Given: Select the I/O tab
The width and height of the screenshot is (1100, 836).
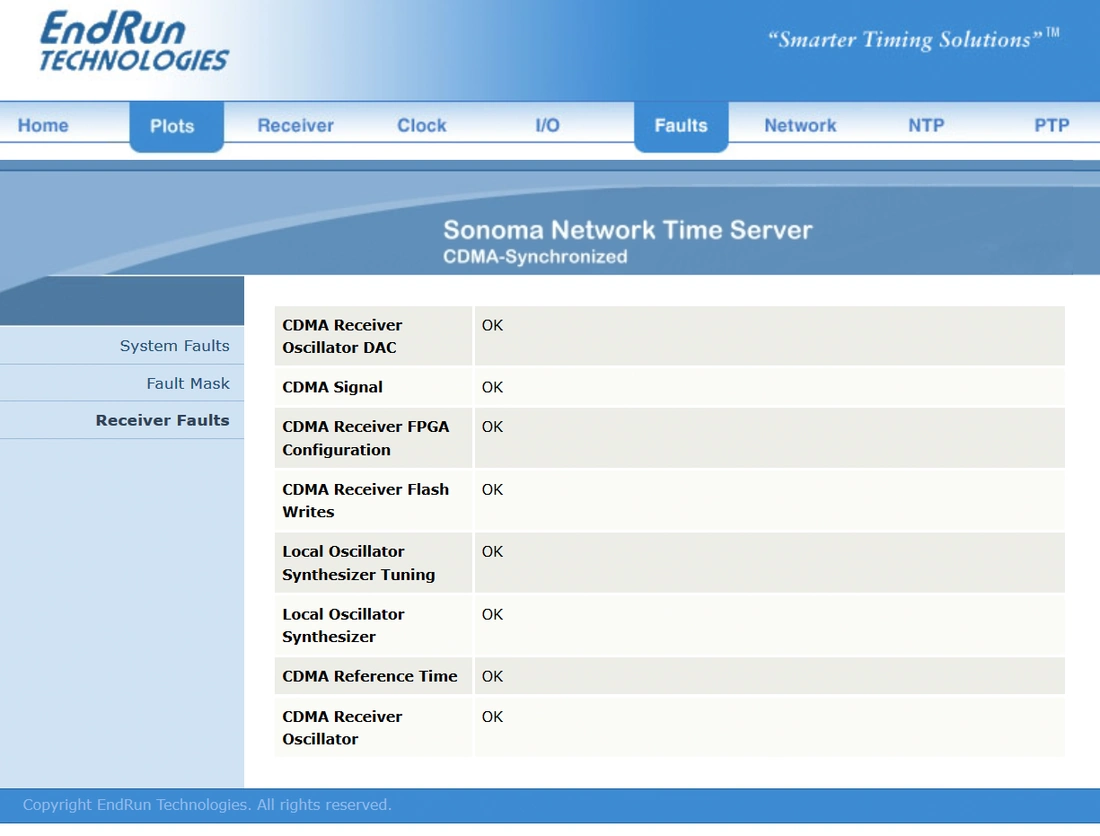Looking at the screenshot, I should point(547,126).
